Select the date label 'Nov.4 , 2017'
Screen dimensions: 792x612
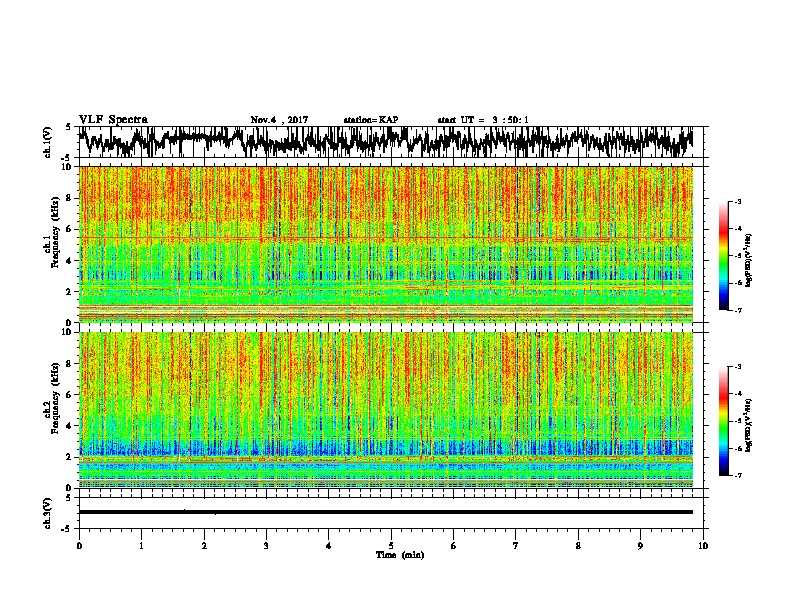[279, 120]
